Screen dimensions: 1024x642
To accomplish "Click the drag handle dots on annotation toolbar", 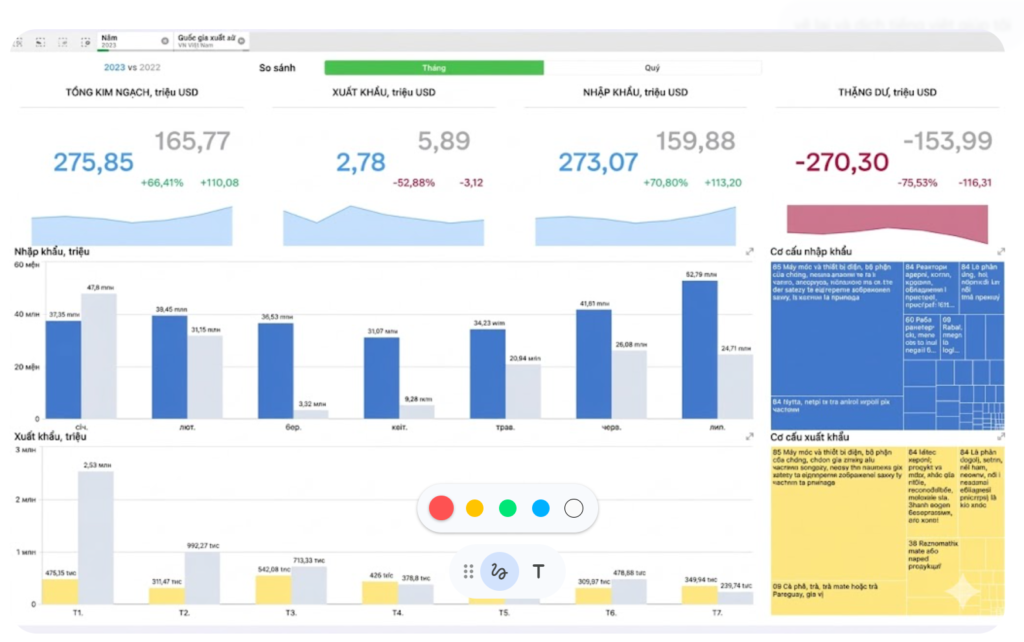I will coord(468,571).
